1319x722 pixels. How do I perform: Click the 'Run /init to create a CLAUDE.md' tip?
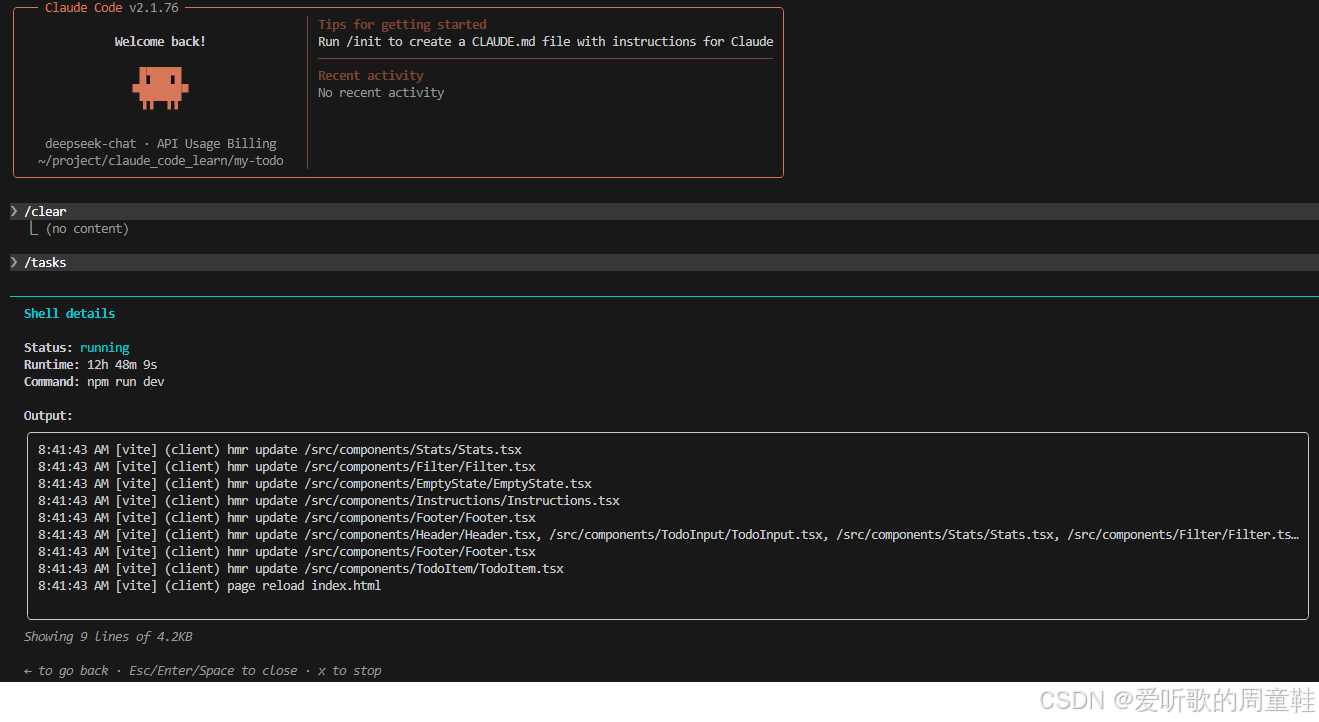[546, 41]
